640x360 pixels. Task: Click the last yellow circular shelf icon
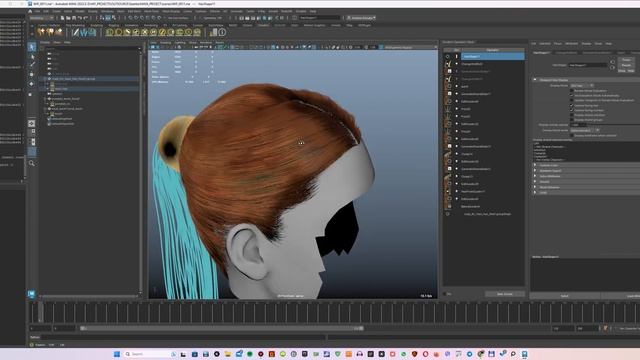point(197,32)
